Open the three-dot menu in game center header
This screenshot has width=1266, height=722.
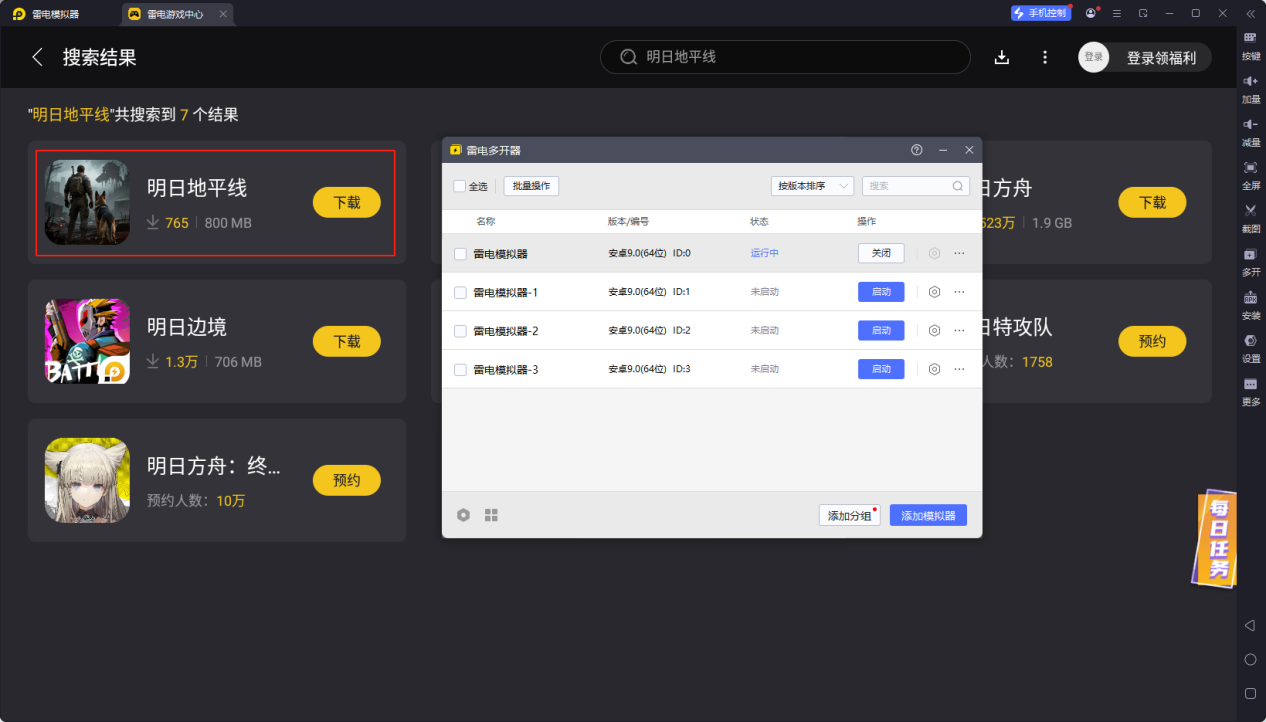1045,57
